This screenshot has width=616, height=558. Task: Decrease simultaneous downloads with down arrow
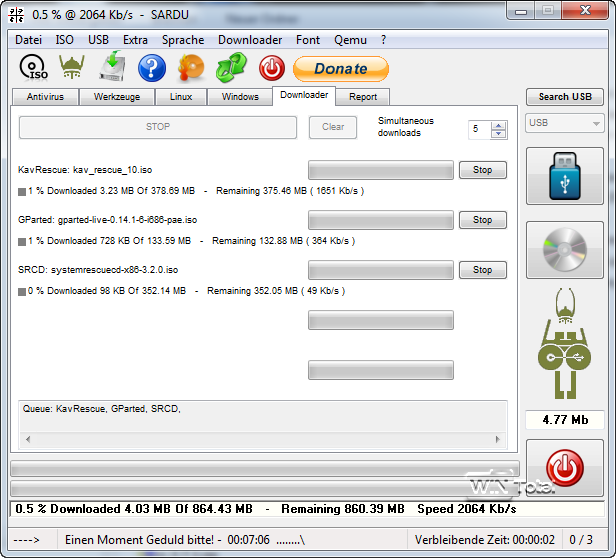coord(499,134)
